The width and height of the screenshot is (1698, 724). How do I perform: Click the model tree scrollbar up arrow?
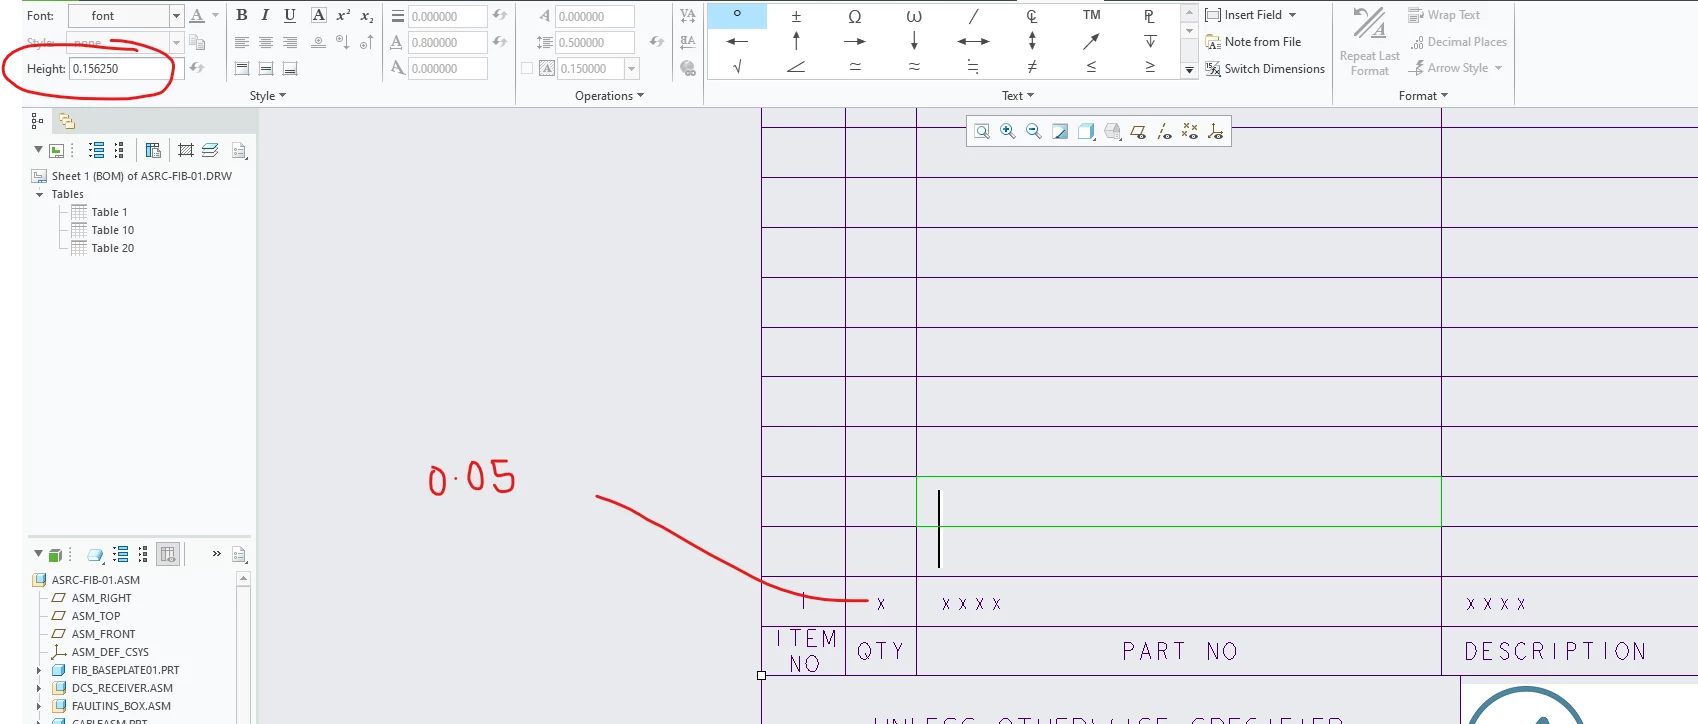(x=243, y=579)
